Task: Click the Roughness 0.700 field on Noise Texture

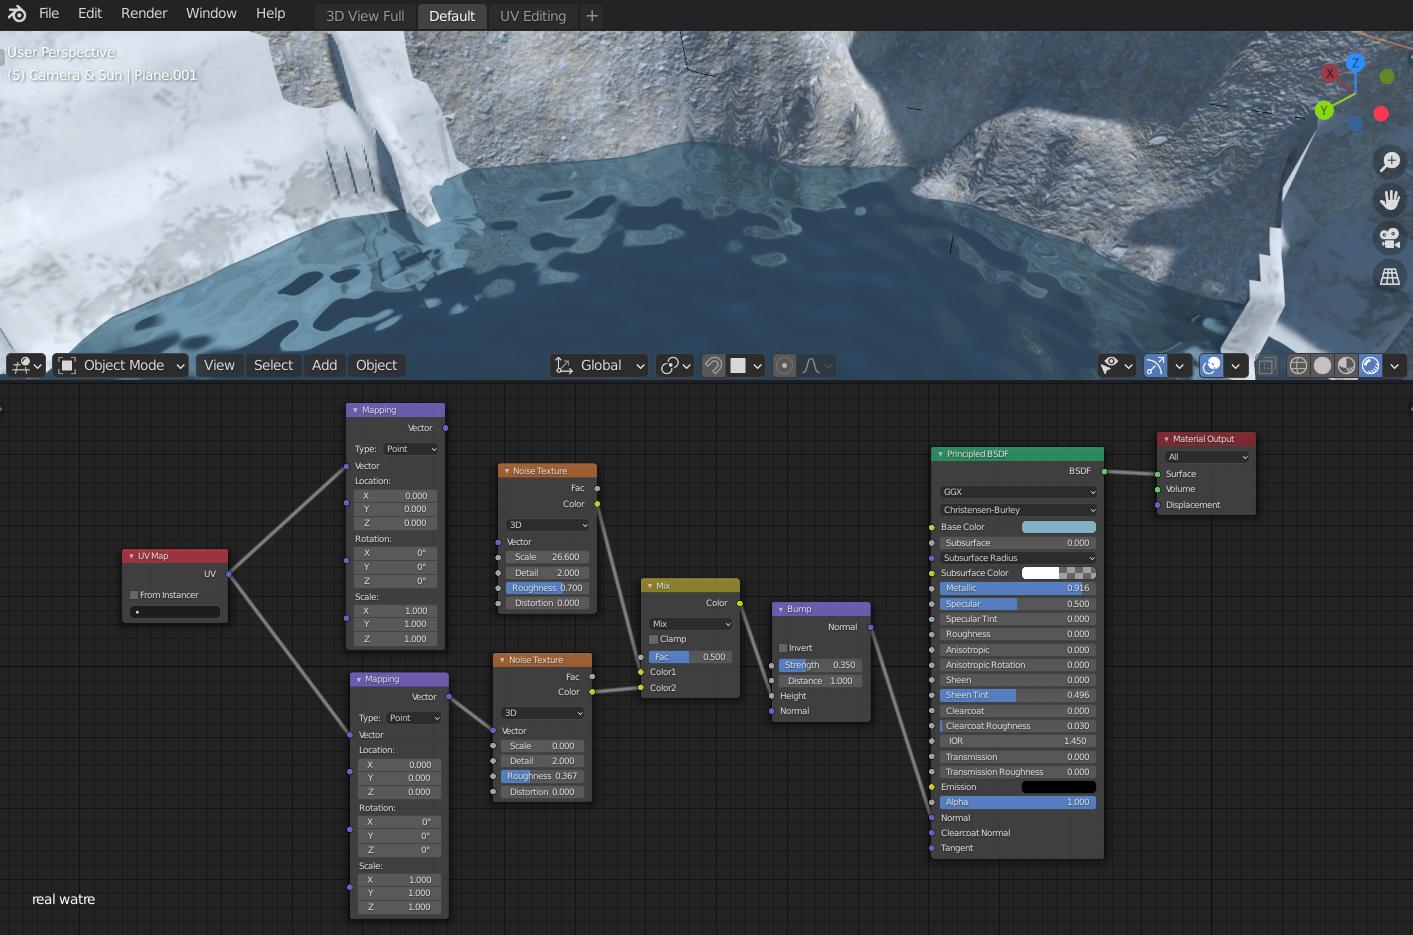Action: click(x=546, y=588)
